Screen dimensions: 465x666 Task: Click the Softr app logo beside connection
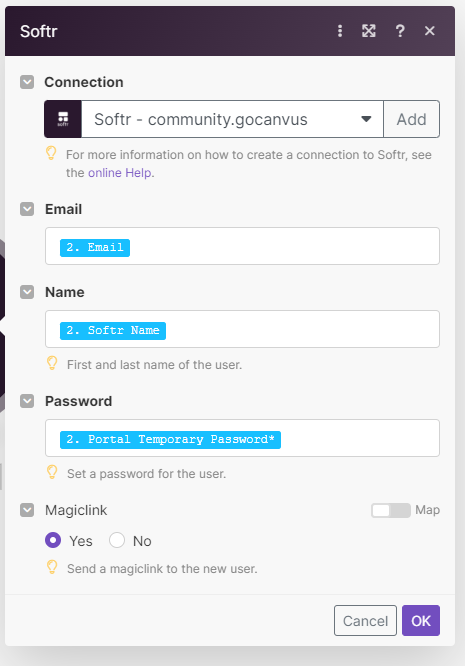pyautogui.click(x=63, y=119)
